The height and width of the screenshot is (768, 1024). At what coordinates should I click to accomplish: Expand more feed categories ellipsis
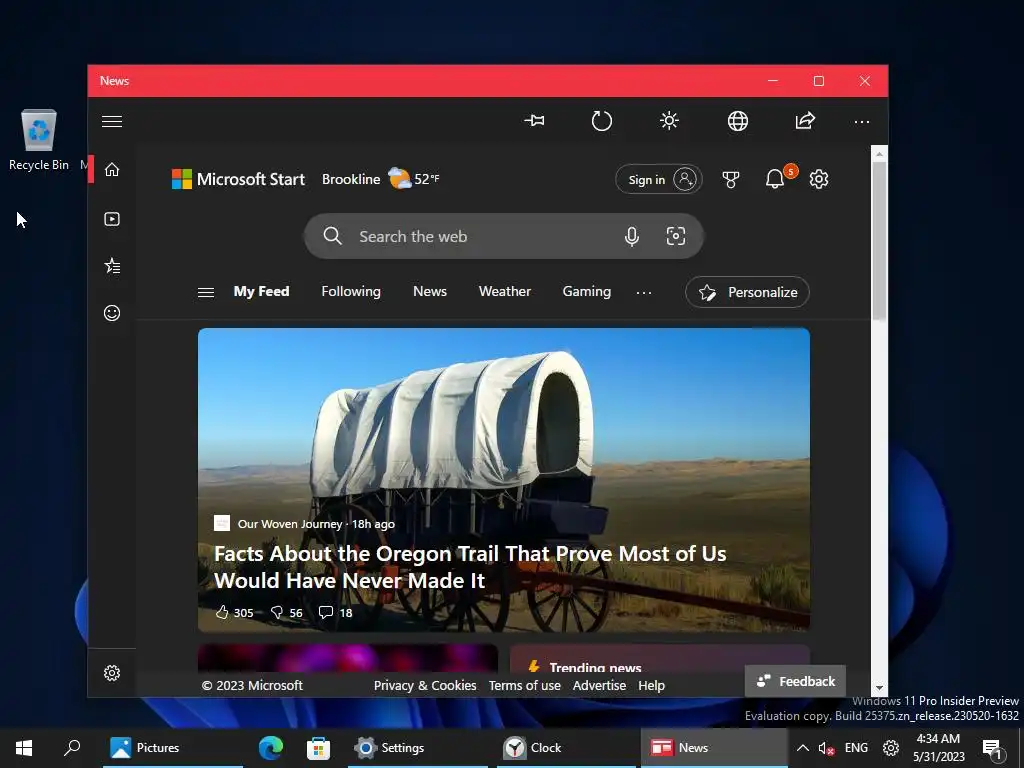pos(644,293)
